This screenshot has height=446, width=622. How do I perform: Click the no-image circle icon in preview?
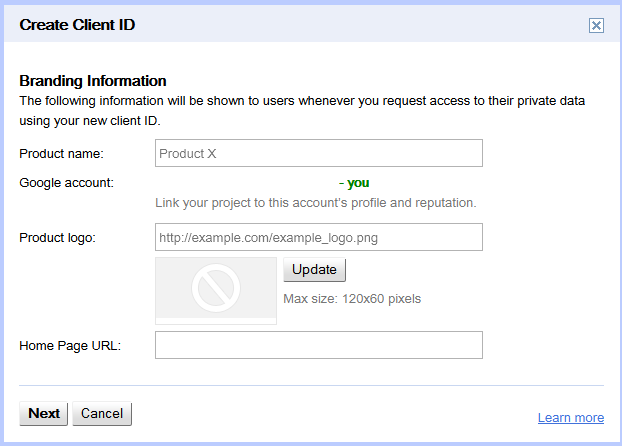[x=216, y=288]
